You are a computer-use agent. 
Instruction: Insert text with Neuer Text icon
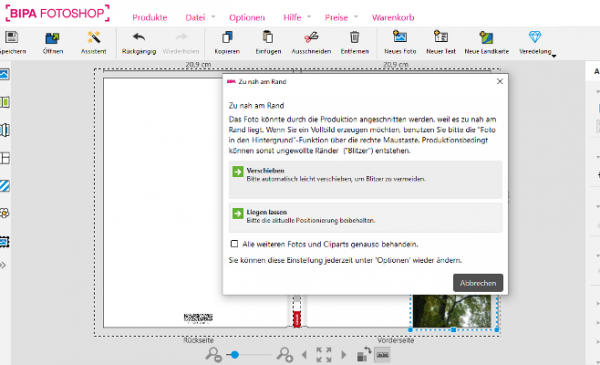(441, 37)
